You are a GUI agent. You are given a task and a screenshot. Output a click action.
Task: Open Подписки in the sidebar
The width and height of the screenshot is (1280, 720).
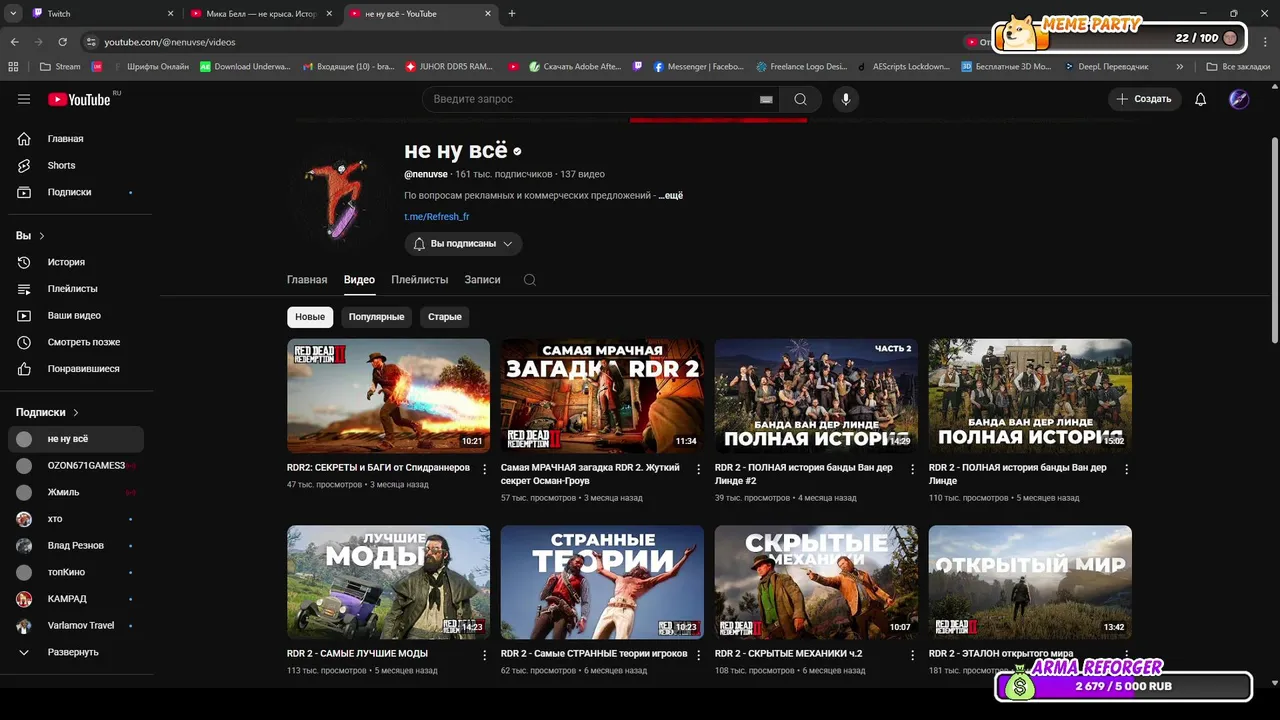tap(76, 192)
